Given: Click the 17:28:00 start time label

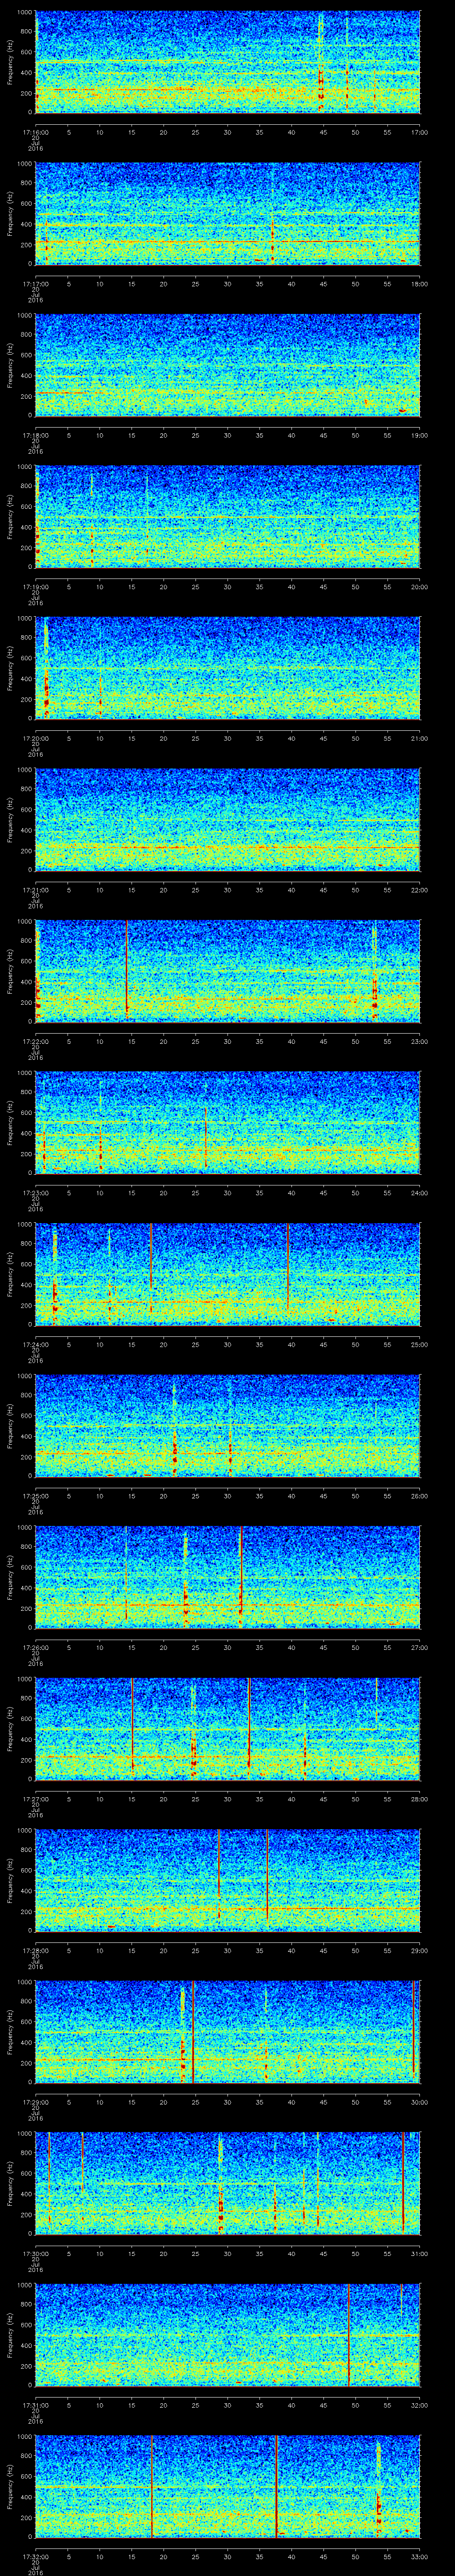Looking at the screenshot, I should pyautogui.click(x=35, y=1950).
